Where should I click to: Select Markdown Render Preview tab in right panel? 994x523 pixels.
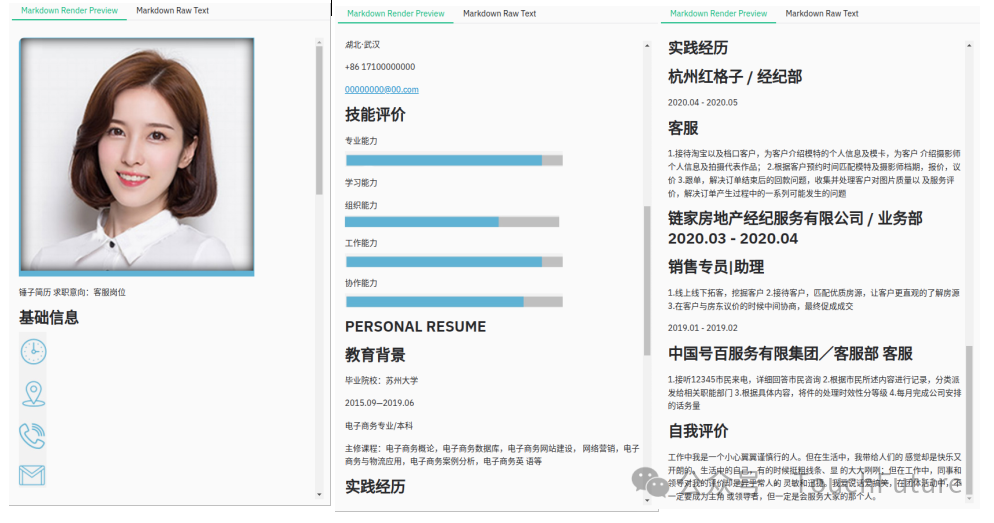pyautogui.click(x=718, y=13)
